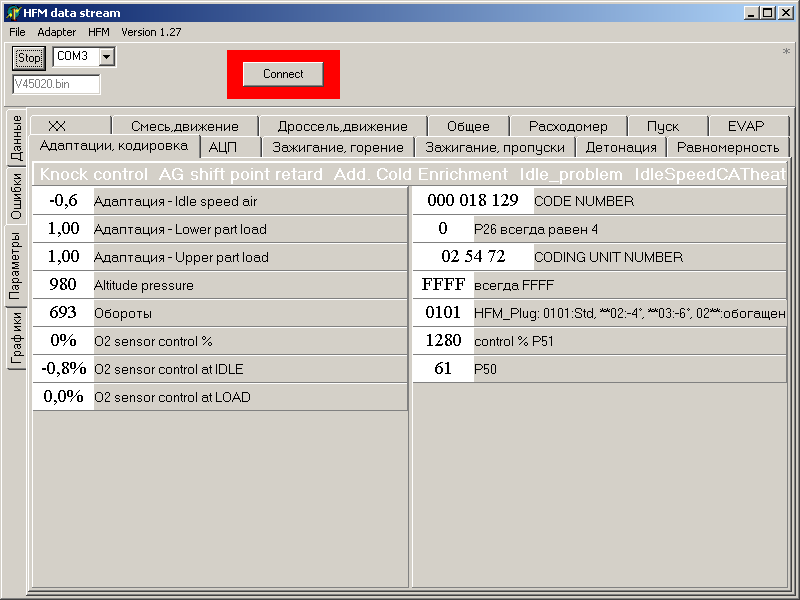Click the XX tab

pos(57,126)
